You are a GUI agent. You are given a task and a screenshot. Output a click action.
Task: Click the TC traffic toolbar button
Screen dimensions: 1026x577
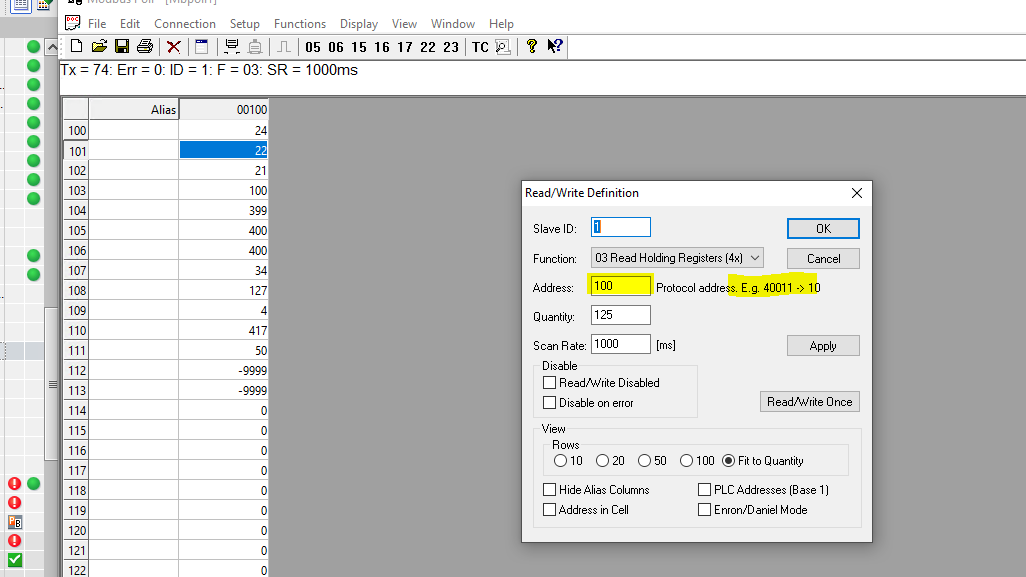[480, 47]
